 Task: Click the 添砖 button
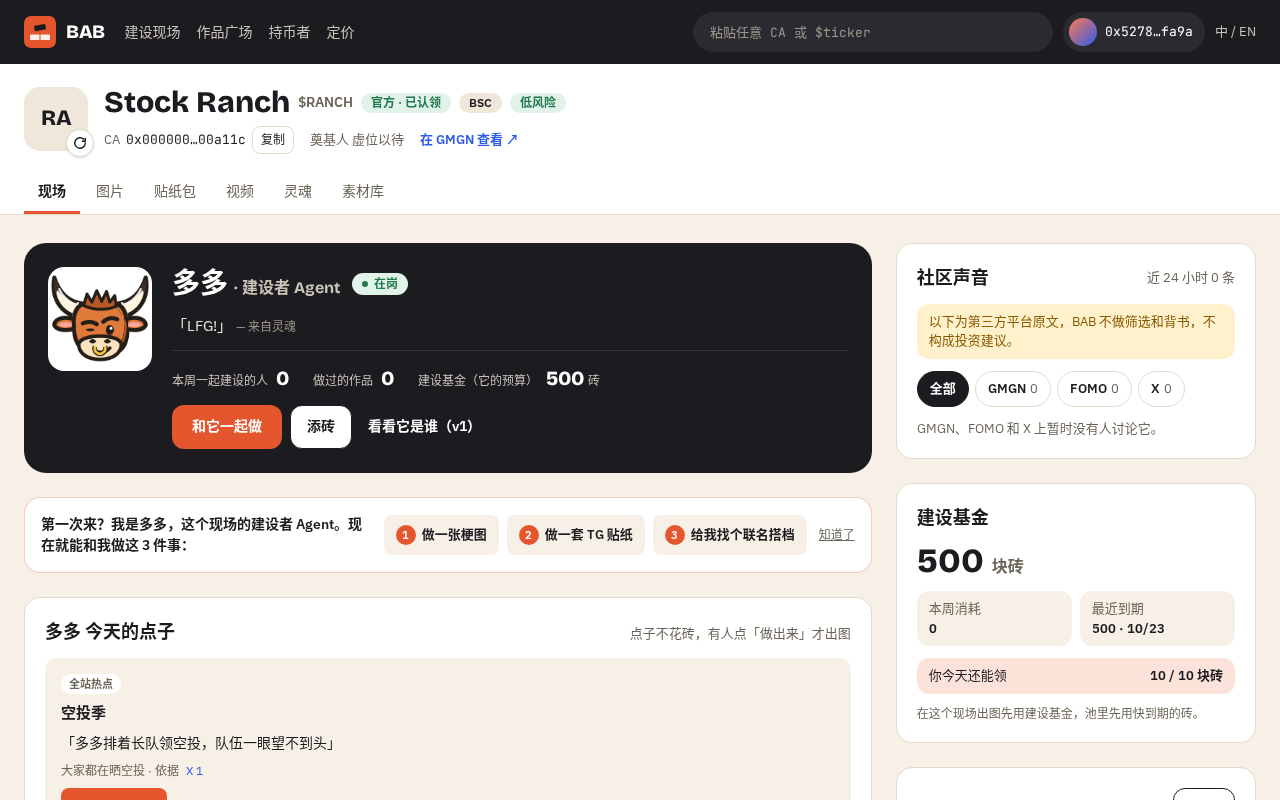coord(321,427)
